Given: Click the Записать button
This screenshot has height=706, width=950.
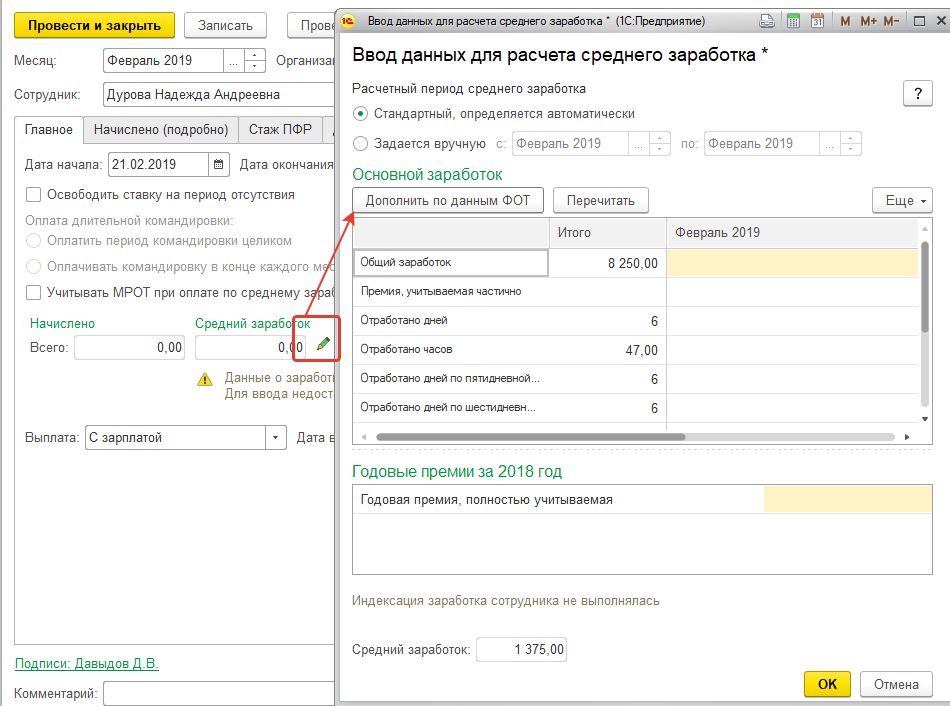Looking at the screenshot, I should (x=225, y=25).
